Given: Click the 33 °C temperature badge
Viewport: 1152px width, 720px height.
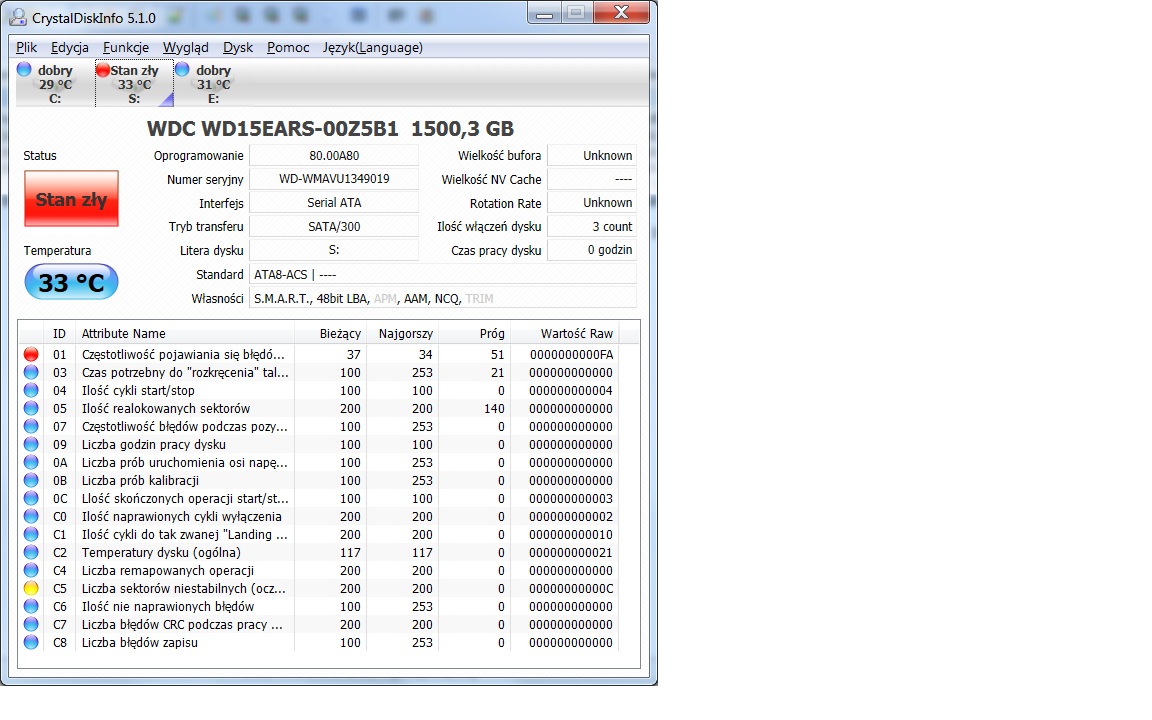Looking at the screenshot, I should point(71,282).
